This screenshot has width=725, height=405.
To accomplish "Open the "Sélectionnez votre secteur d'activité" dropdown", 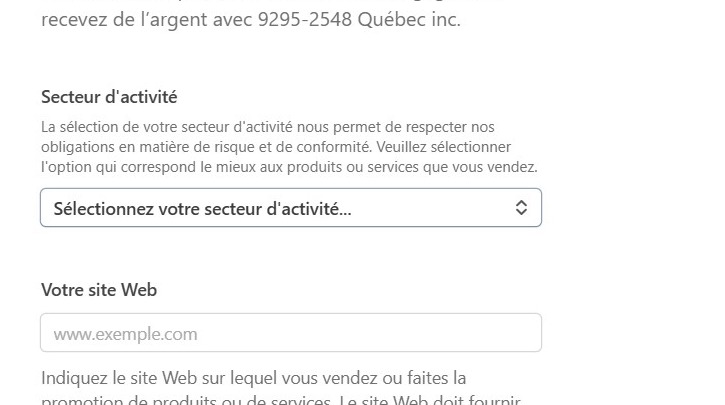I will (290, 208).
